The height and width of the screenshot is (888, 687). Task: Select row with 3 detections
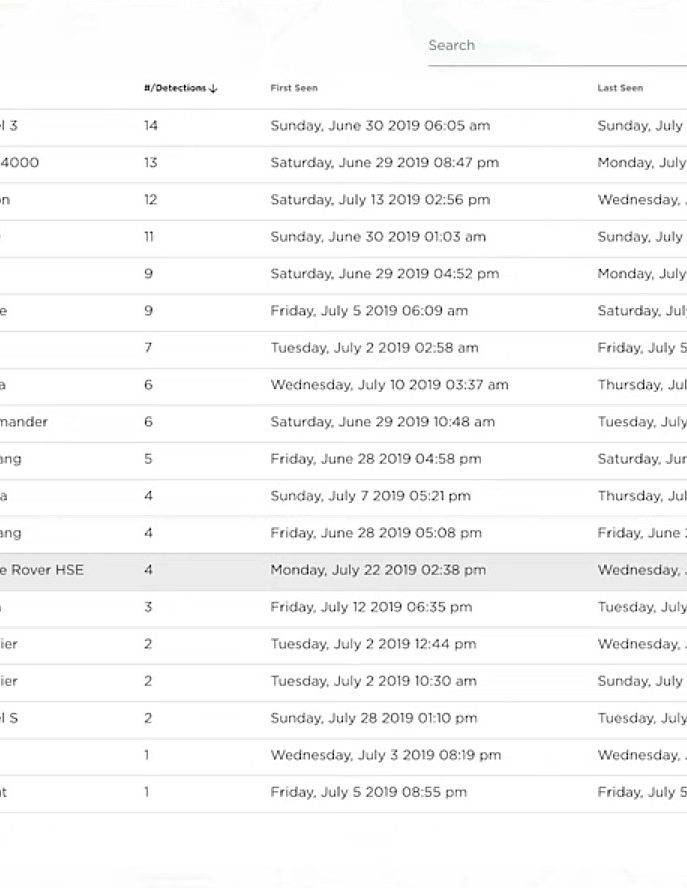[x=343, y=607]
